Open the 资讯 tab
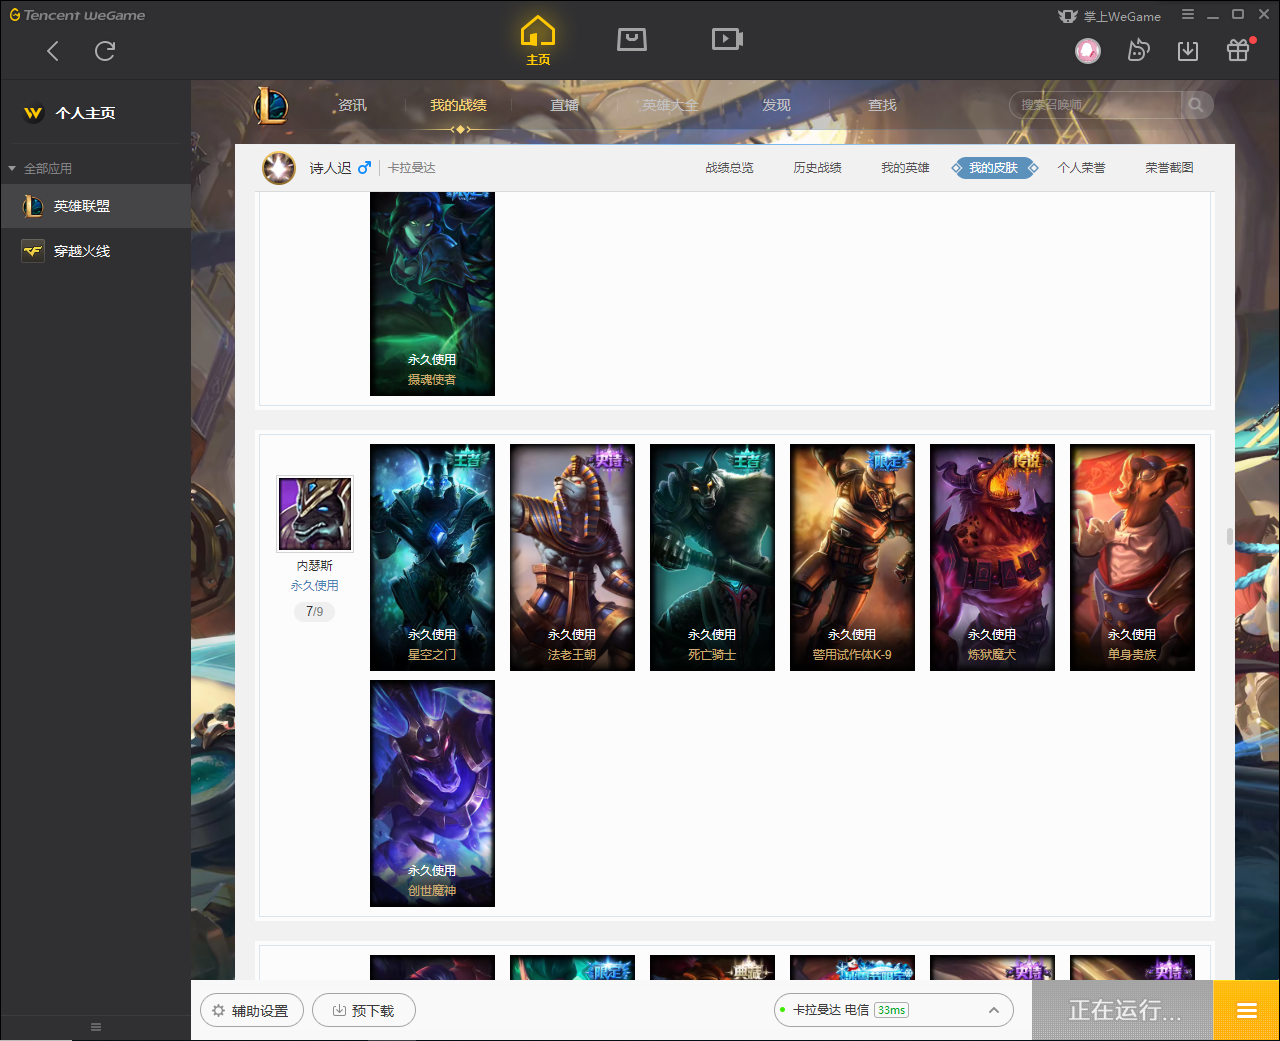This screenshot has height=1041, width=1280. (x=352, y=105)
